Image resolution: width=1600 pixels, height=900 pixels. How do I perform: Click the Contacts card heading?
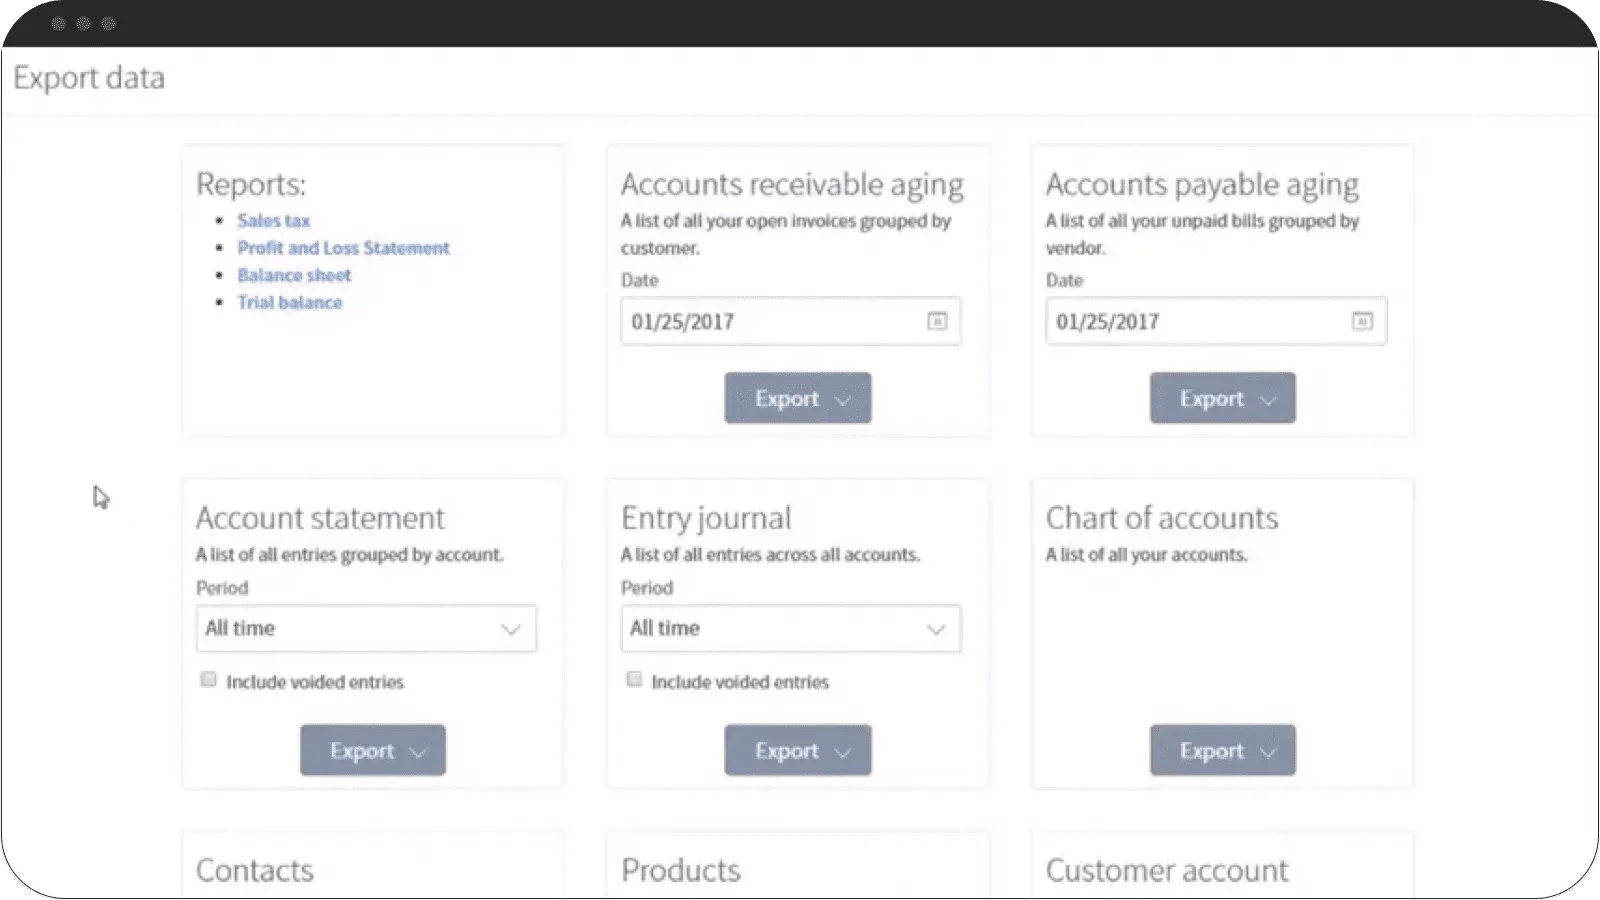[x=255, y=870]
